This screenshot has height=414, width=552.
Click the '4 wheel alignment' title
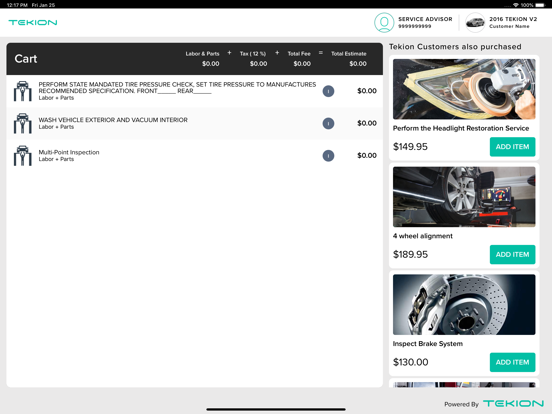tap(423, 236)
